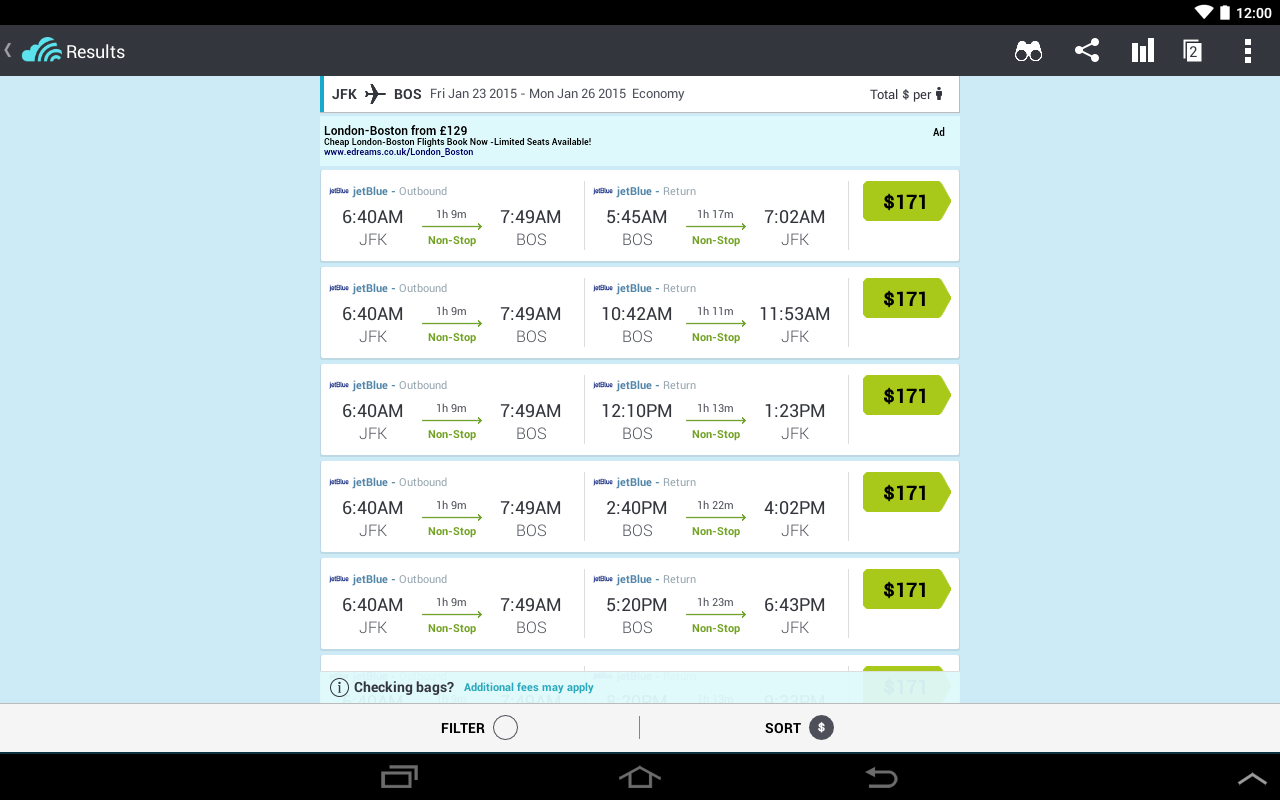Screen dimensions: 1280x800
Task: Select $171 price for 5:20PM return flight
Action: click(x=906, y=590)
